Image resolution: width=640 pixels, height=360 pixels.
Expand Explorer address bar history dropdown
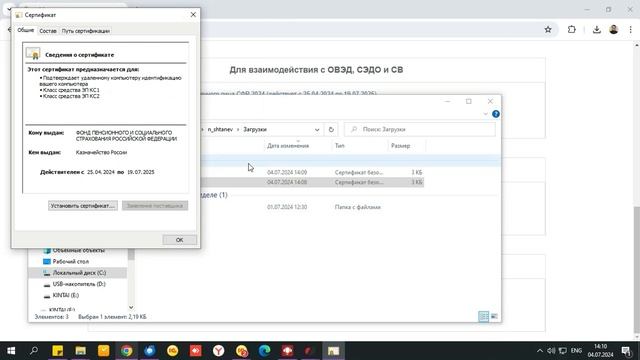[317, 129]
